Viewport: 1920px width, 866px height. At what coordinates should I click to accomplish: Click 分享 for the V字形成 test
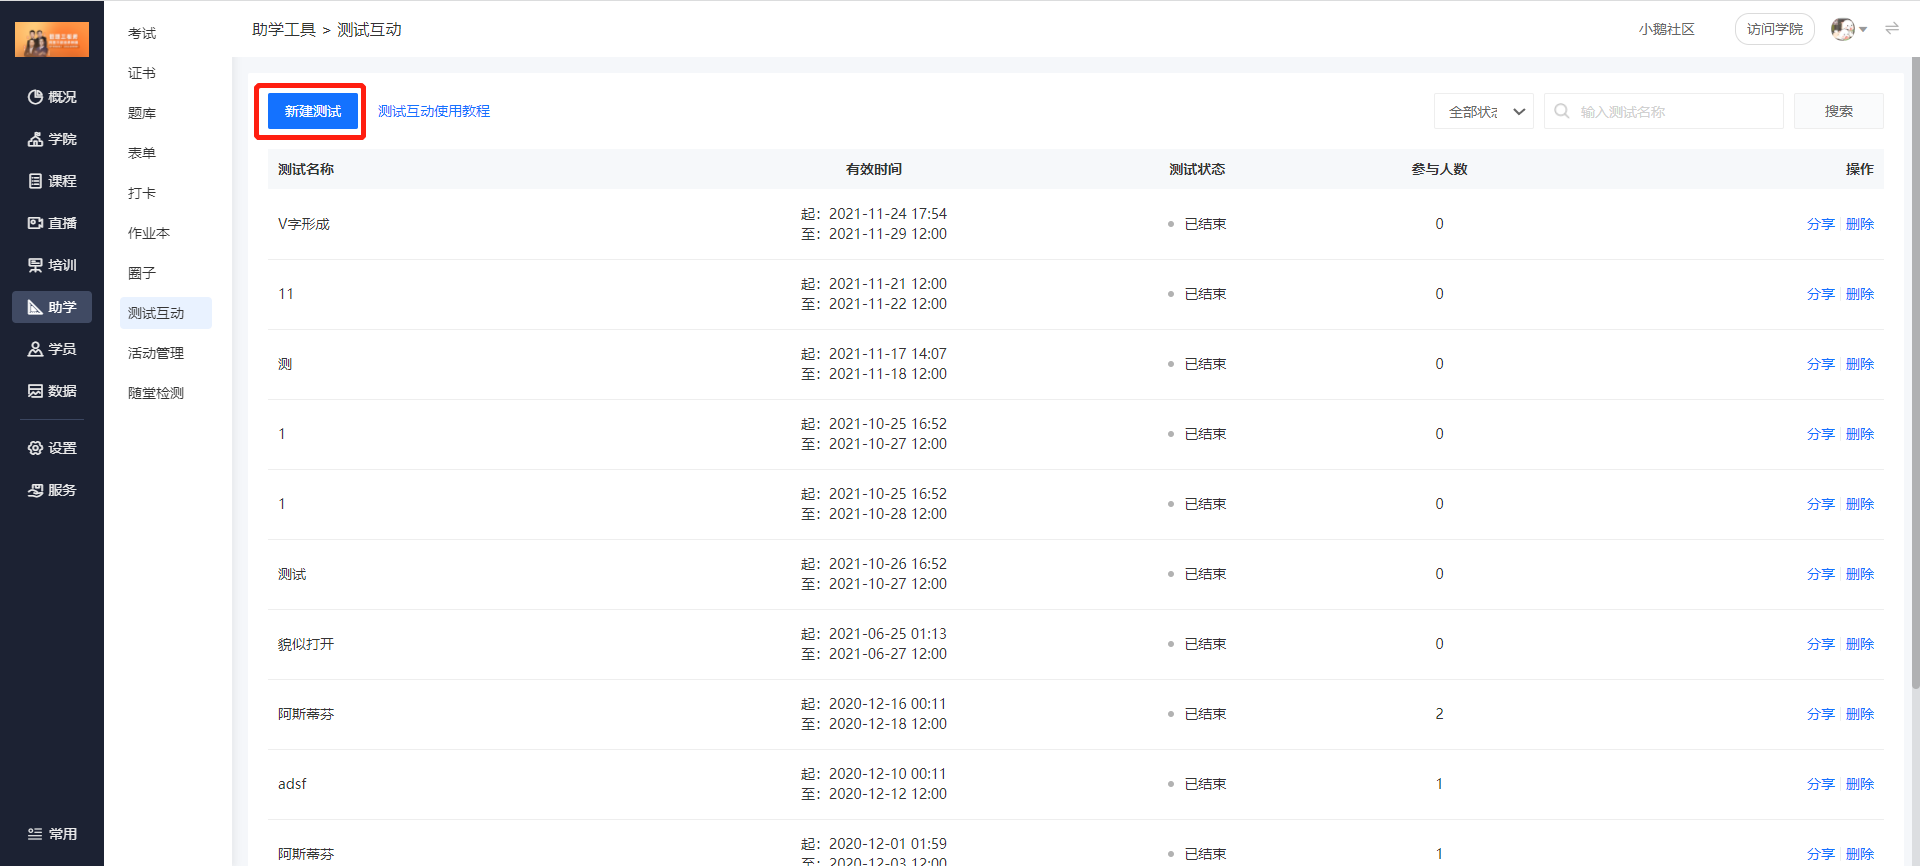[1821, 224]
